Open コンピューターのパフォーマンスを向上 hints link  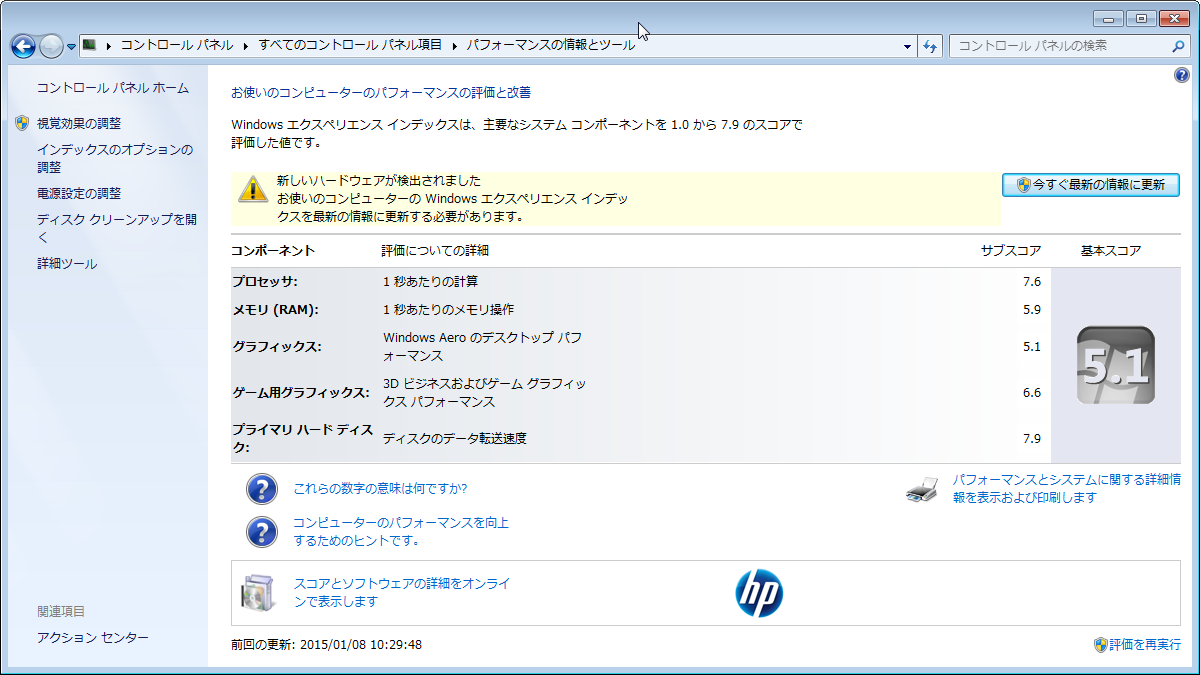pos(401,531)
